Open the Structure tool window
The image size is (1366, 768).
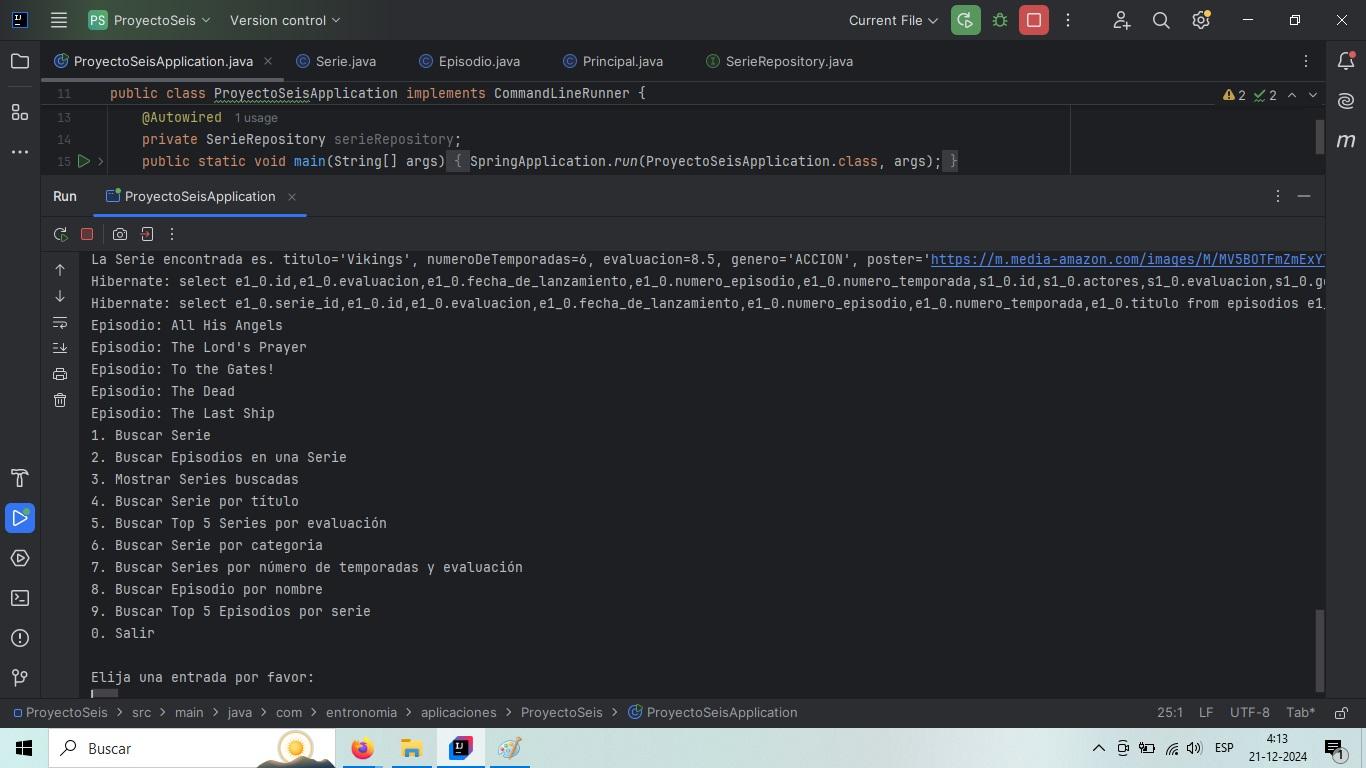20,112
